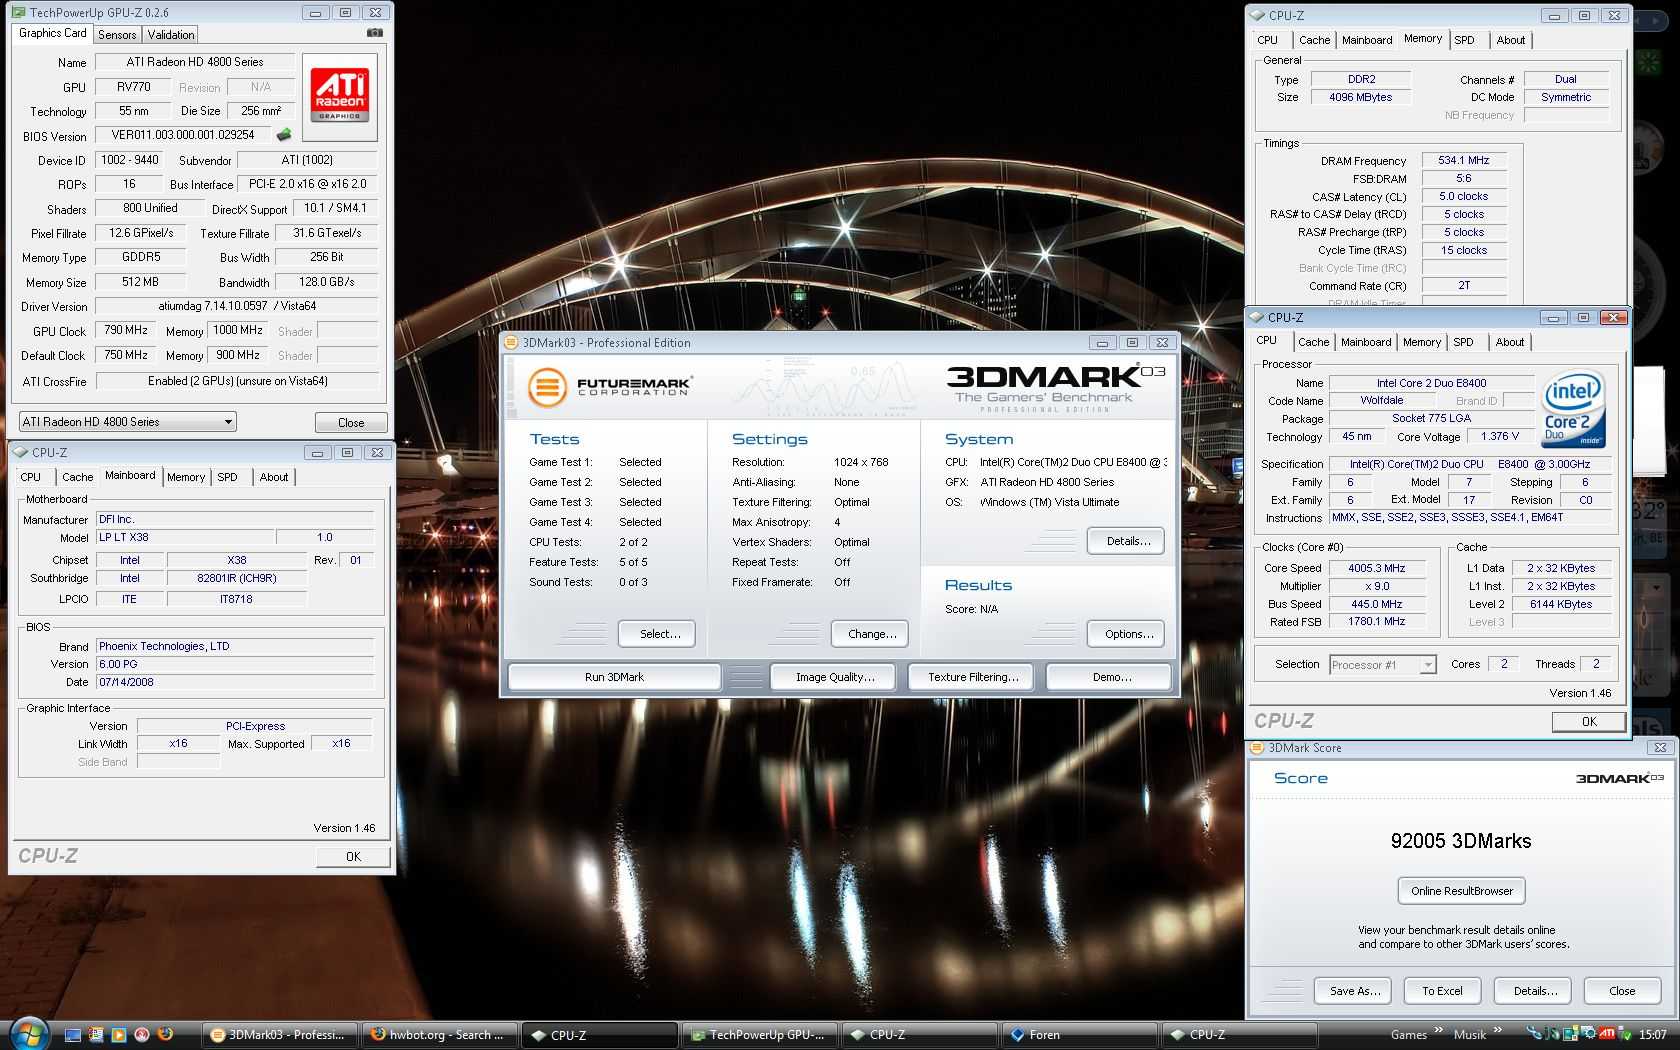
Task: Open the ATI Radeon HD 4800 Series GPU dropdown
Action: (x=128, y=422)
